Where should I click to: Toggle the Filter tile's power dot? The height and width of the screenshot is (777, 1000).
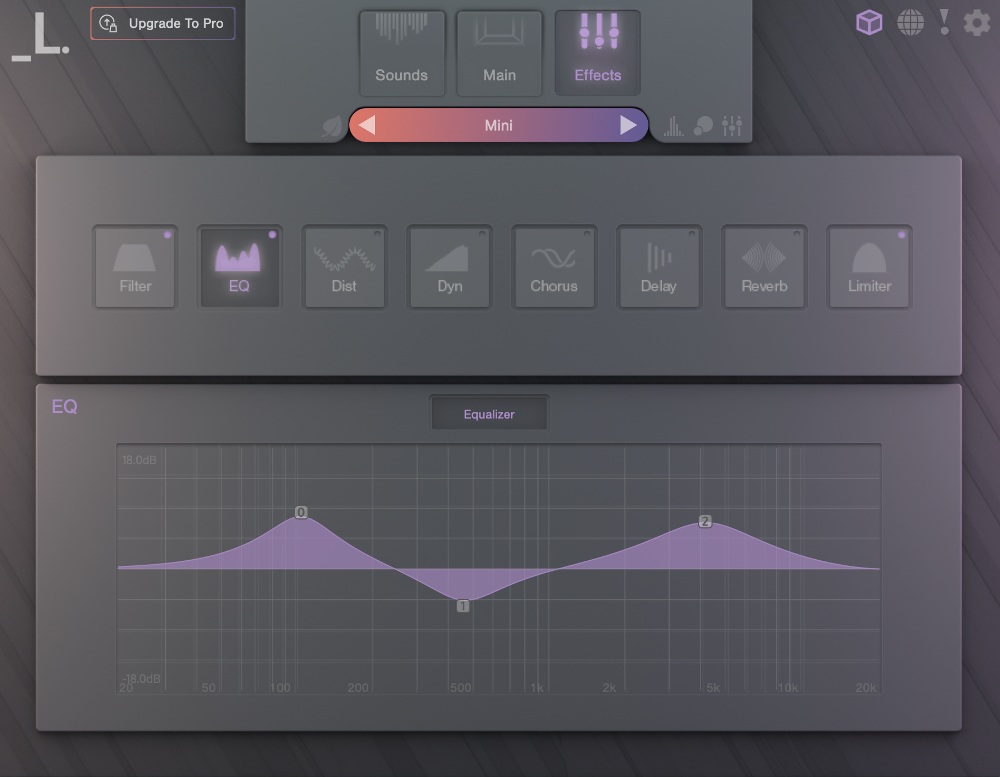click(166, 233)
